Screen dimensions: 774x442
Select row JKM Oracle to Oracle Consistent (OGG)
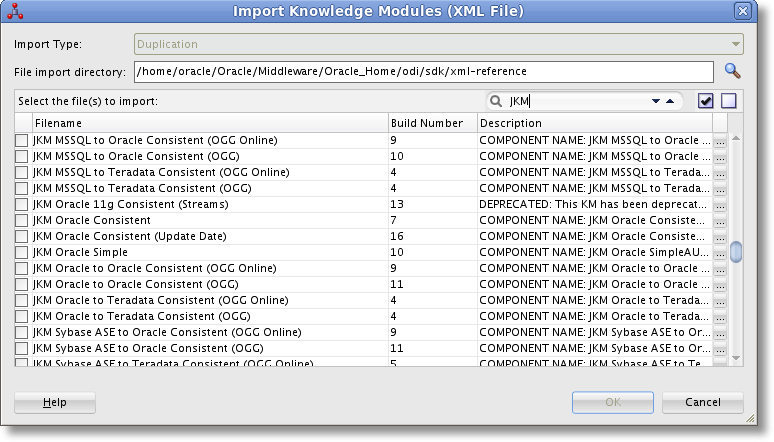point(363,284)
